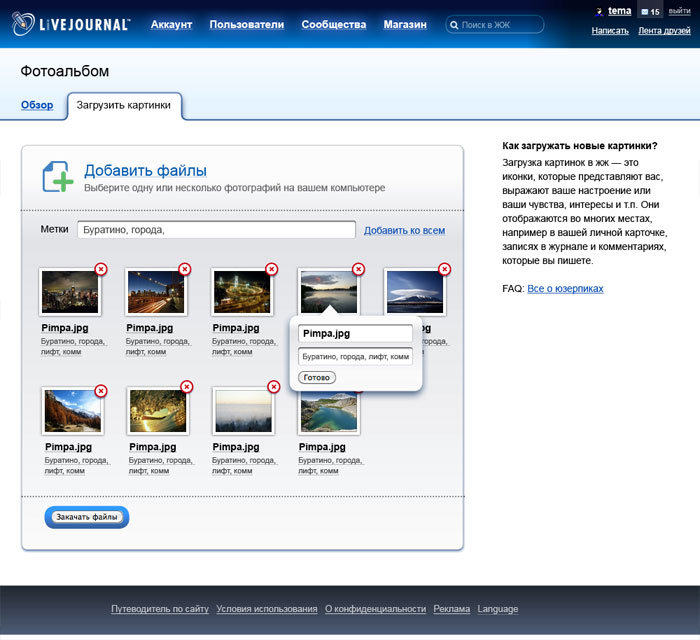Screen dimensions: 700x640
Task: Click the LiveJournal logo icon
Action: point(25,24)
